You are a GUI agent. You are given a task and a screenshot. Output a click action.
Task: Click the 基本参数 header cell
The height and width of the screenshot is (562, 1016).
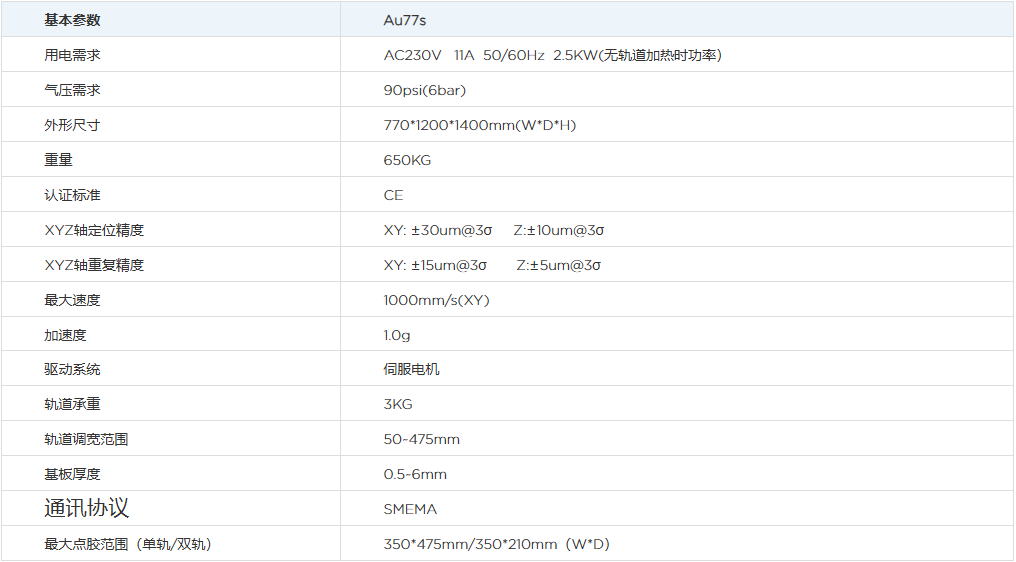[x=72, y=20]
